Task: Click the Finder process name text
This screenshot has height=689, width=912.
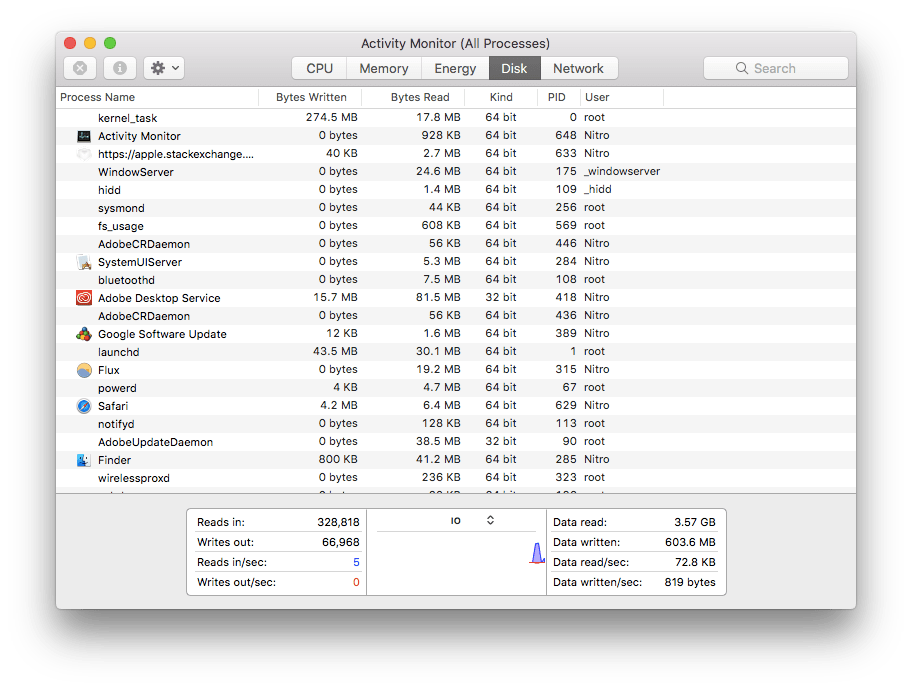Action: pyautogui.click(x=115, y=460)
